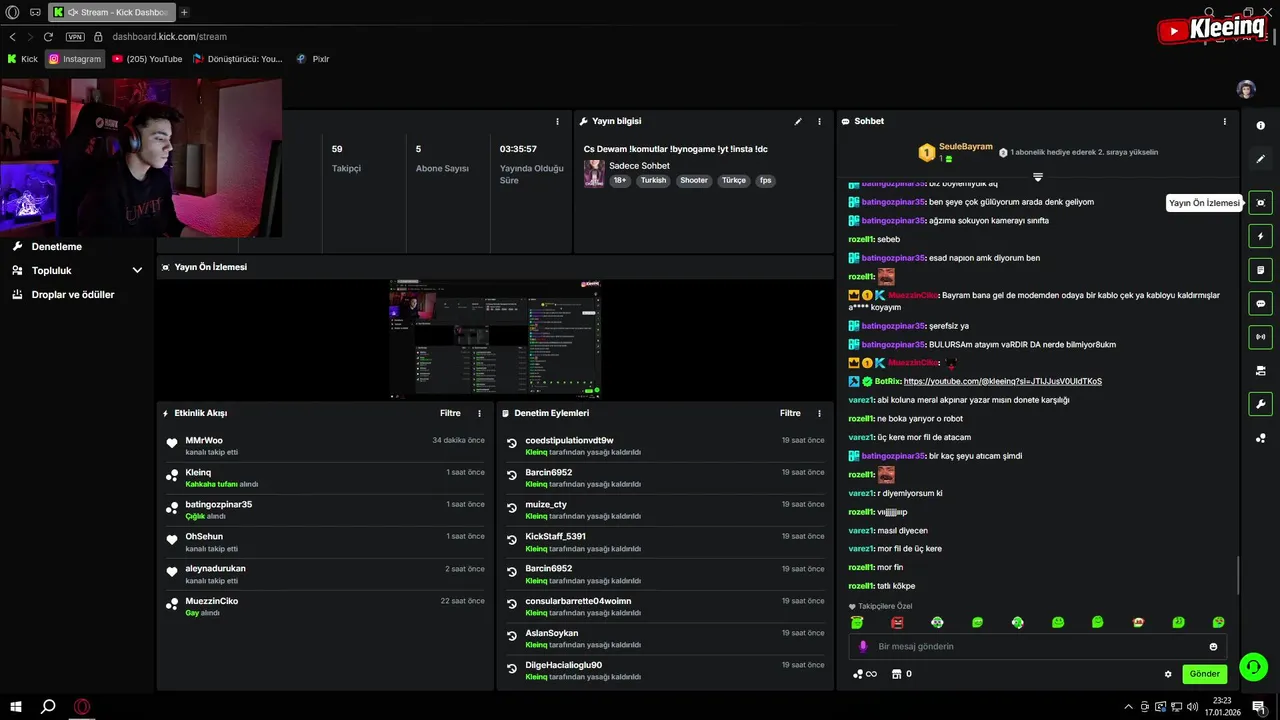Toggle the chat bubble panel icon

(1260, 303)
